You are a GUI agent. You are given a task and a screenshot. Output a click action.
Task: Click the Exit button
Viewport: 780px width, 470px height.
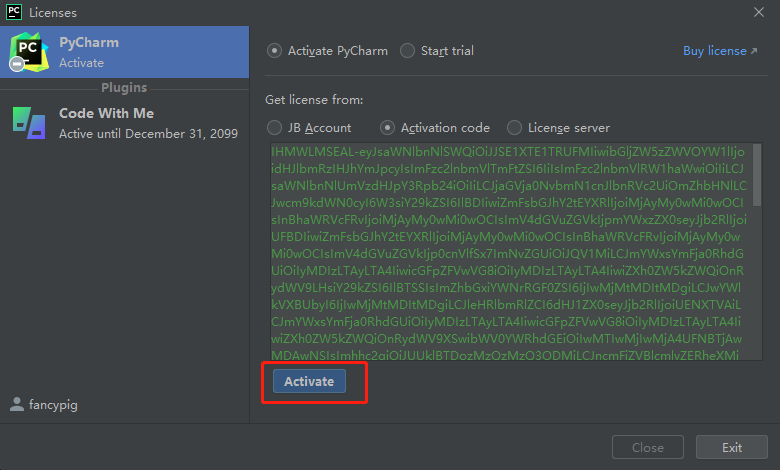pos(731,448)
